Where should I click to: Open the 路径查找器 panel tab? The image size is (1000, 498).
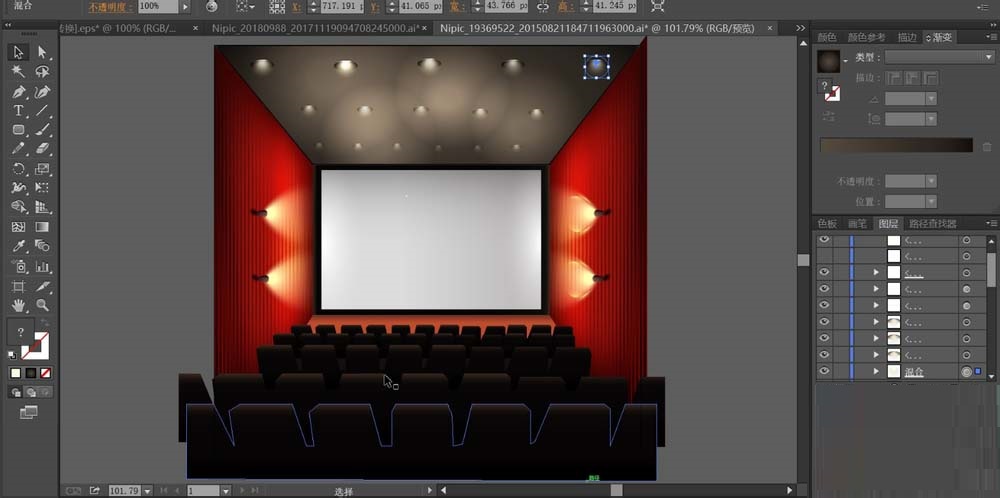tap(931, 224)
